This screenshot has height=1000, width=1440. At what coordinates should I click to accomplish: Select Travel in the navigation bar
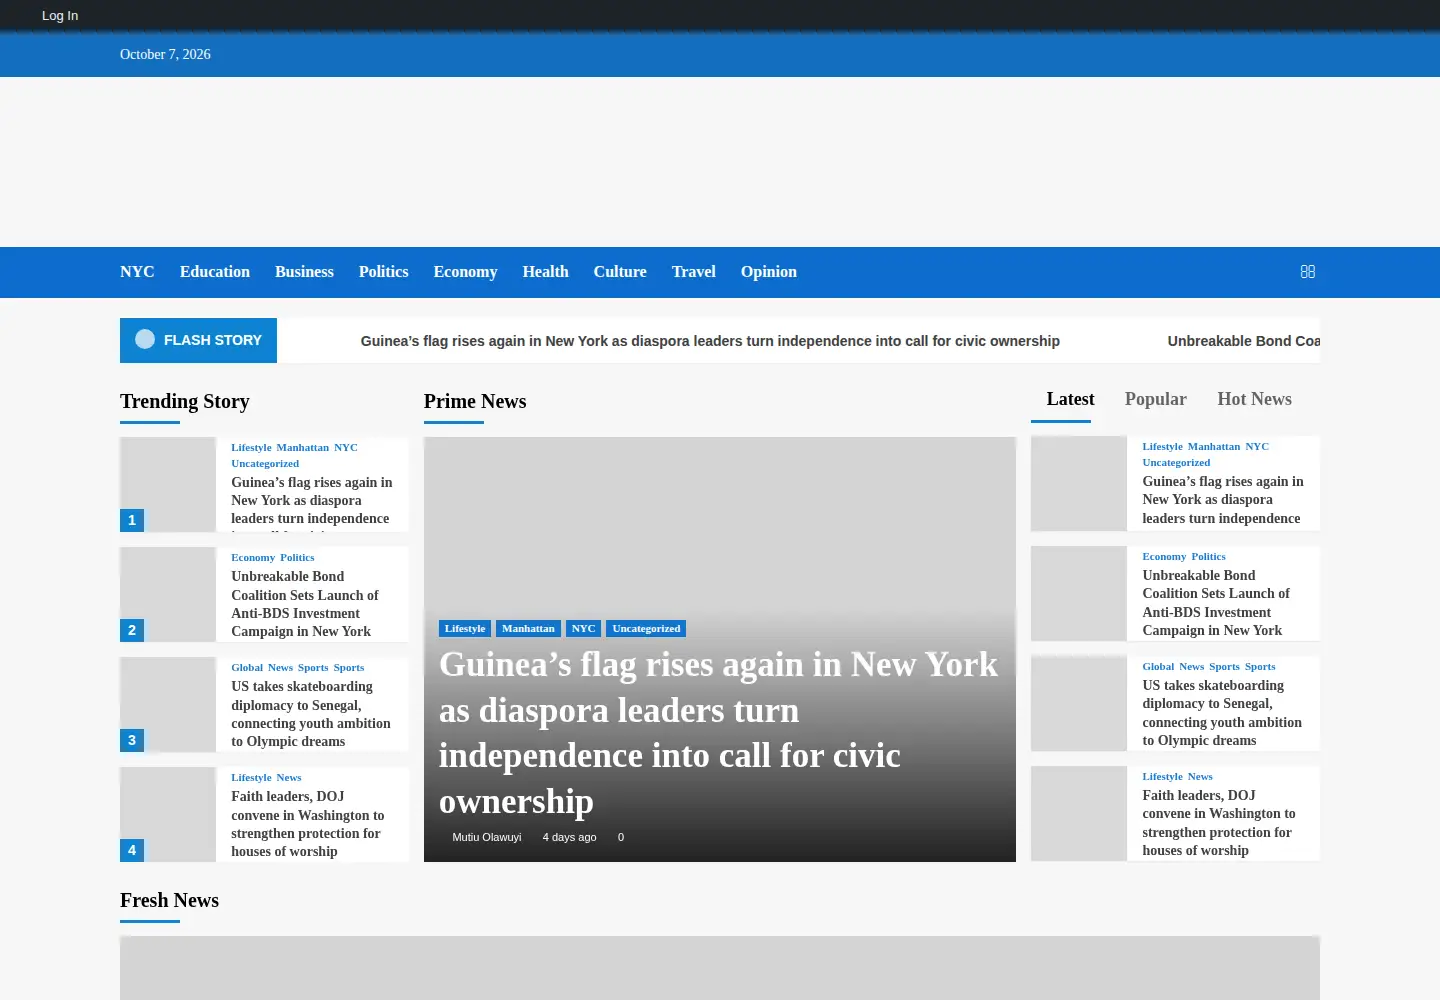(x=694, y=272)
